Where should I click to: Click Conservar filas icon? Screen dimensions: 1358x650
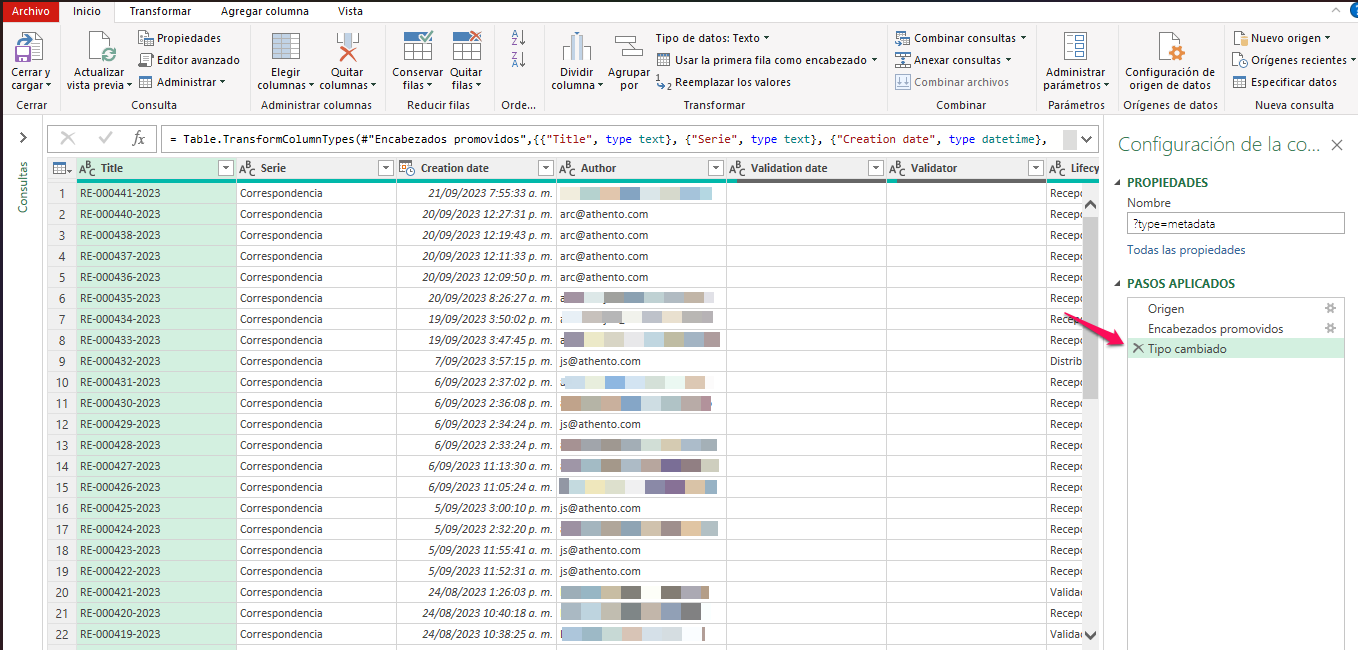[417, 47]
